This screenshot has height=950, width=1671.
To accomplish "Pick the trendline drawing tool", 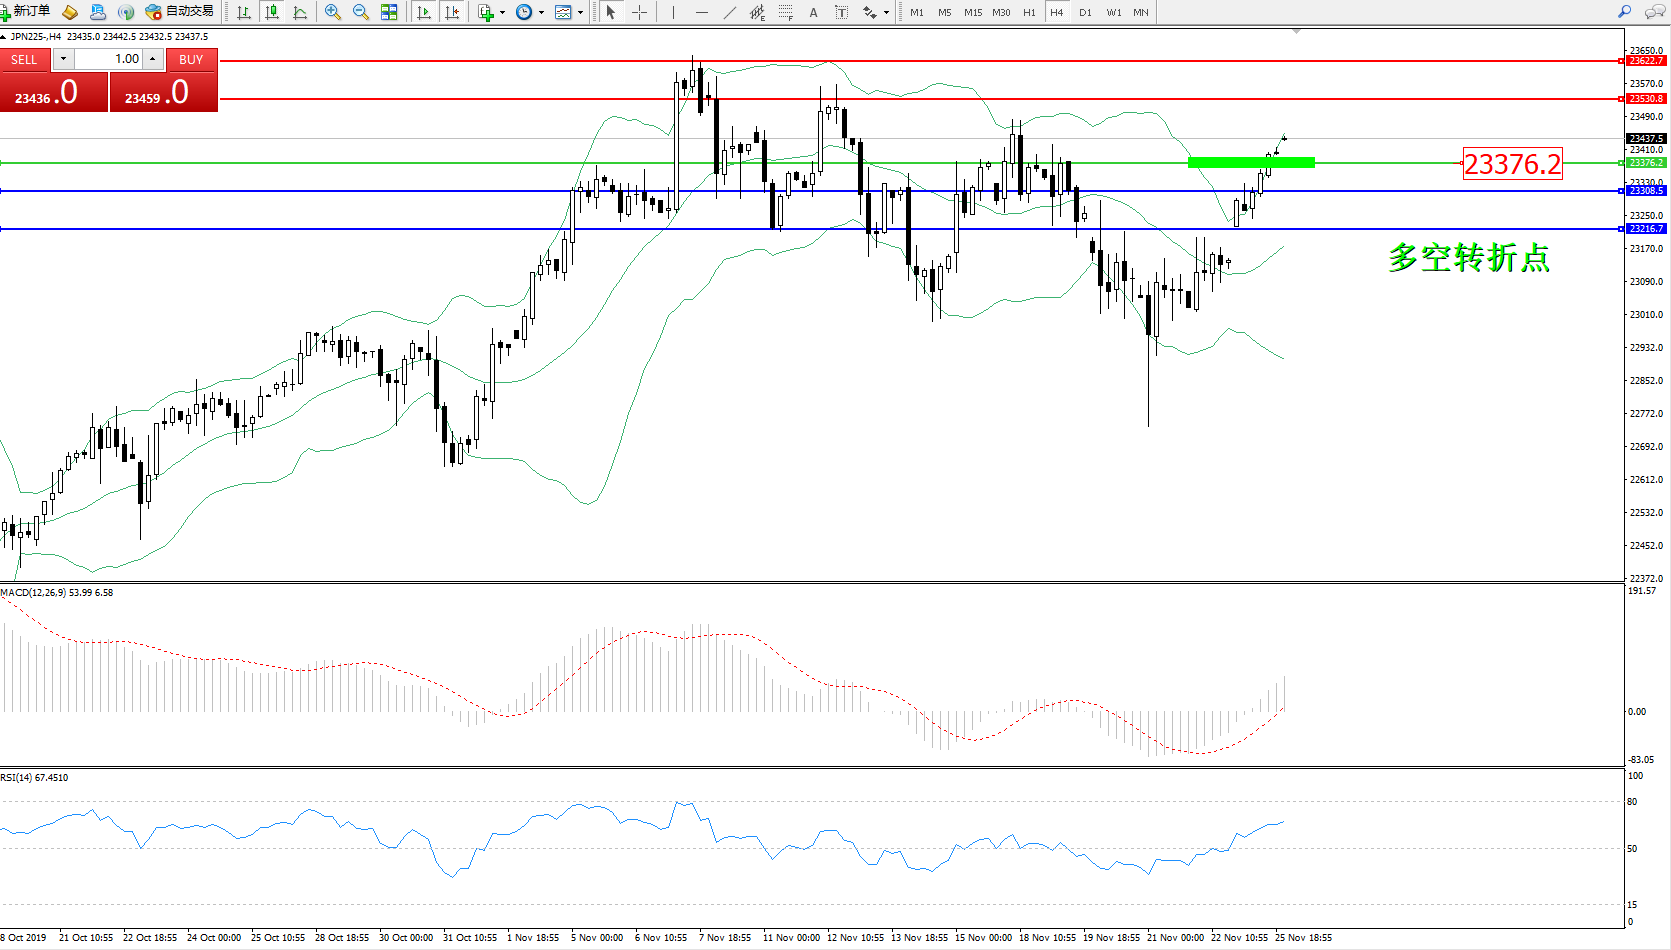I will pyautogui.click(x=730, y=12).
